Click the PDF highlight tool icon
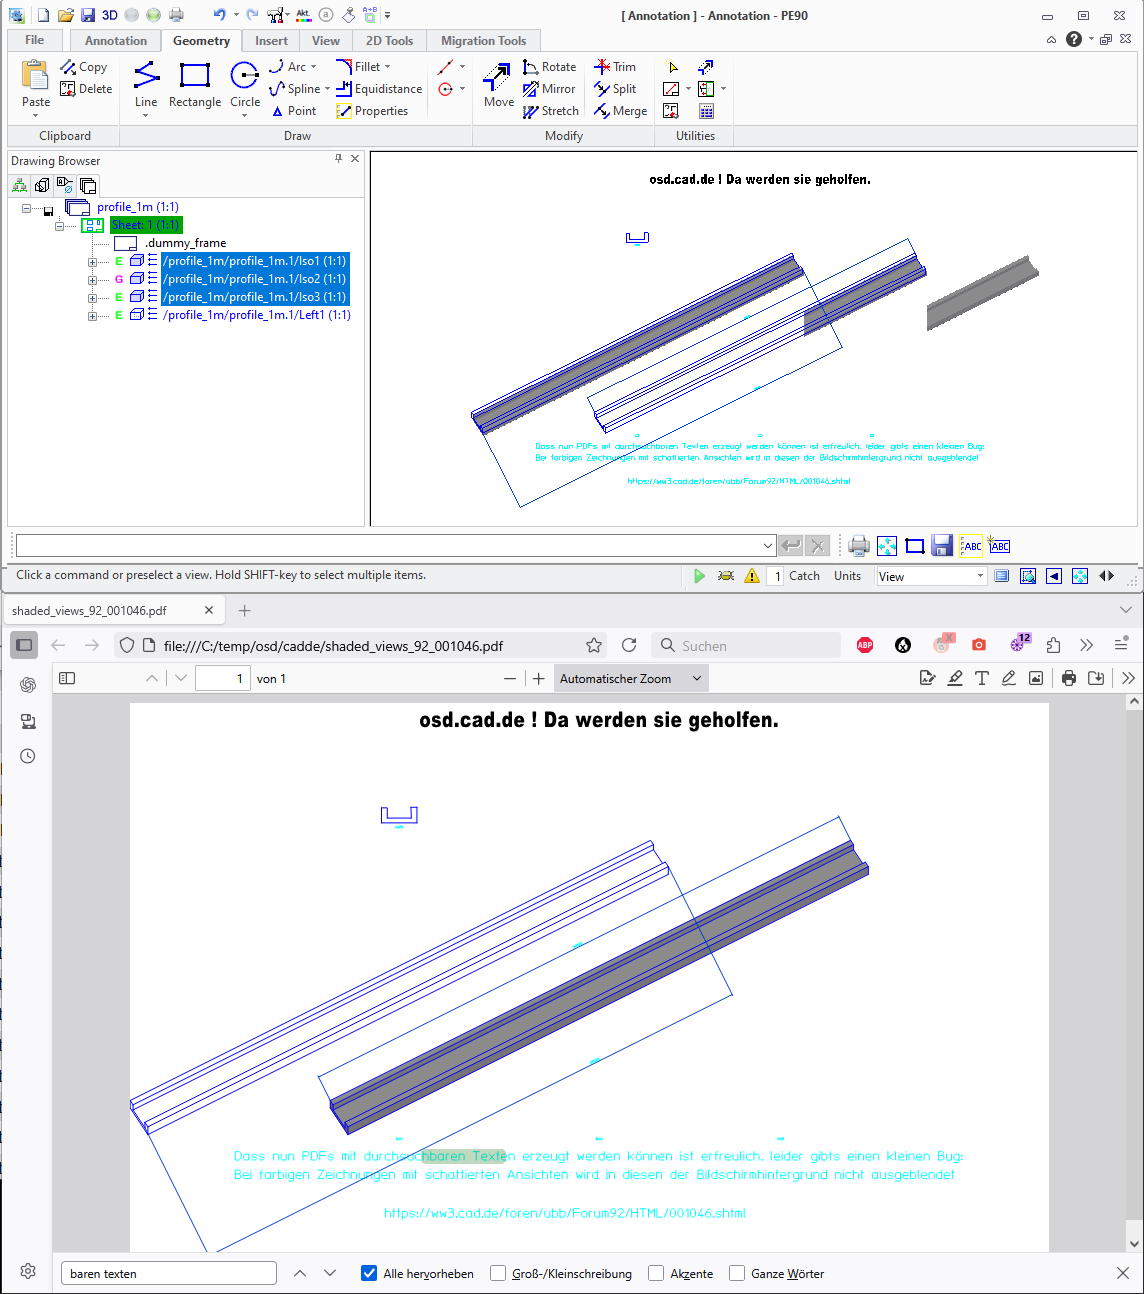This screenshot has width=1144, height=1294. 955,678
